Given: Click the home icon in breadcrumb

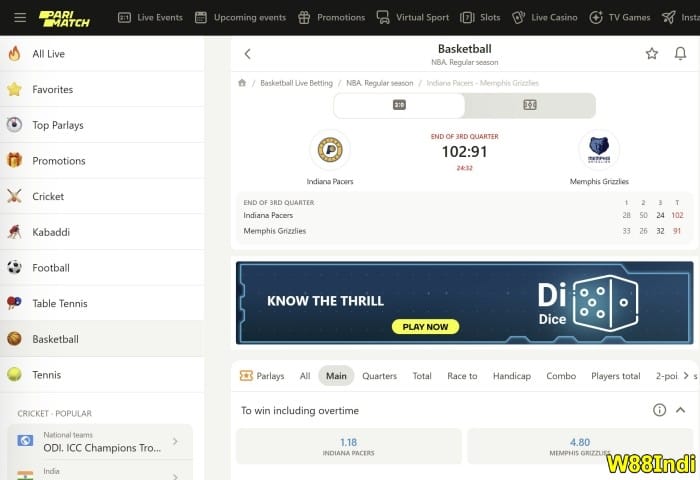Looking at the screenshot, I should [242, 83].
